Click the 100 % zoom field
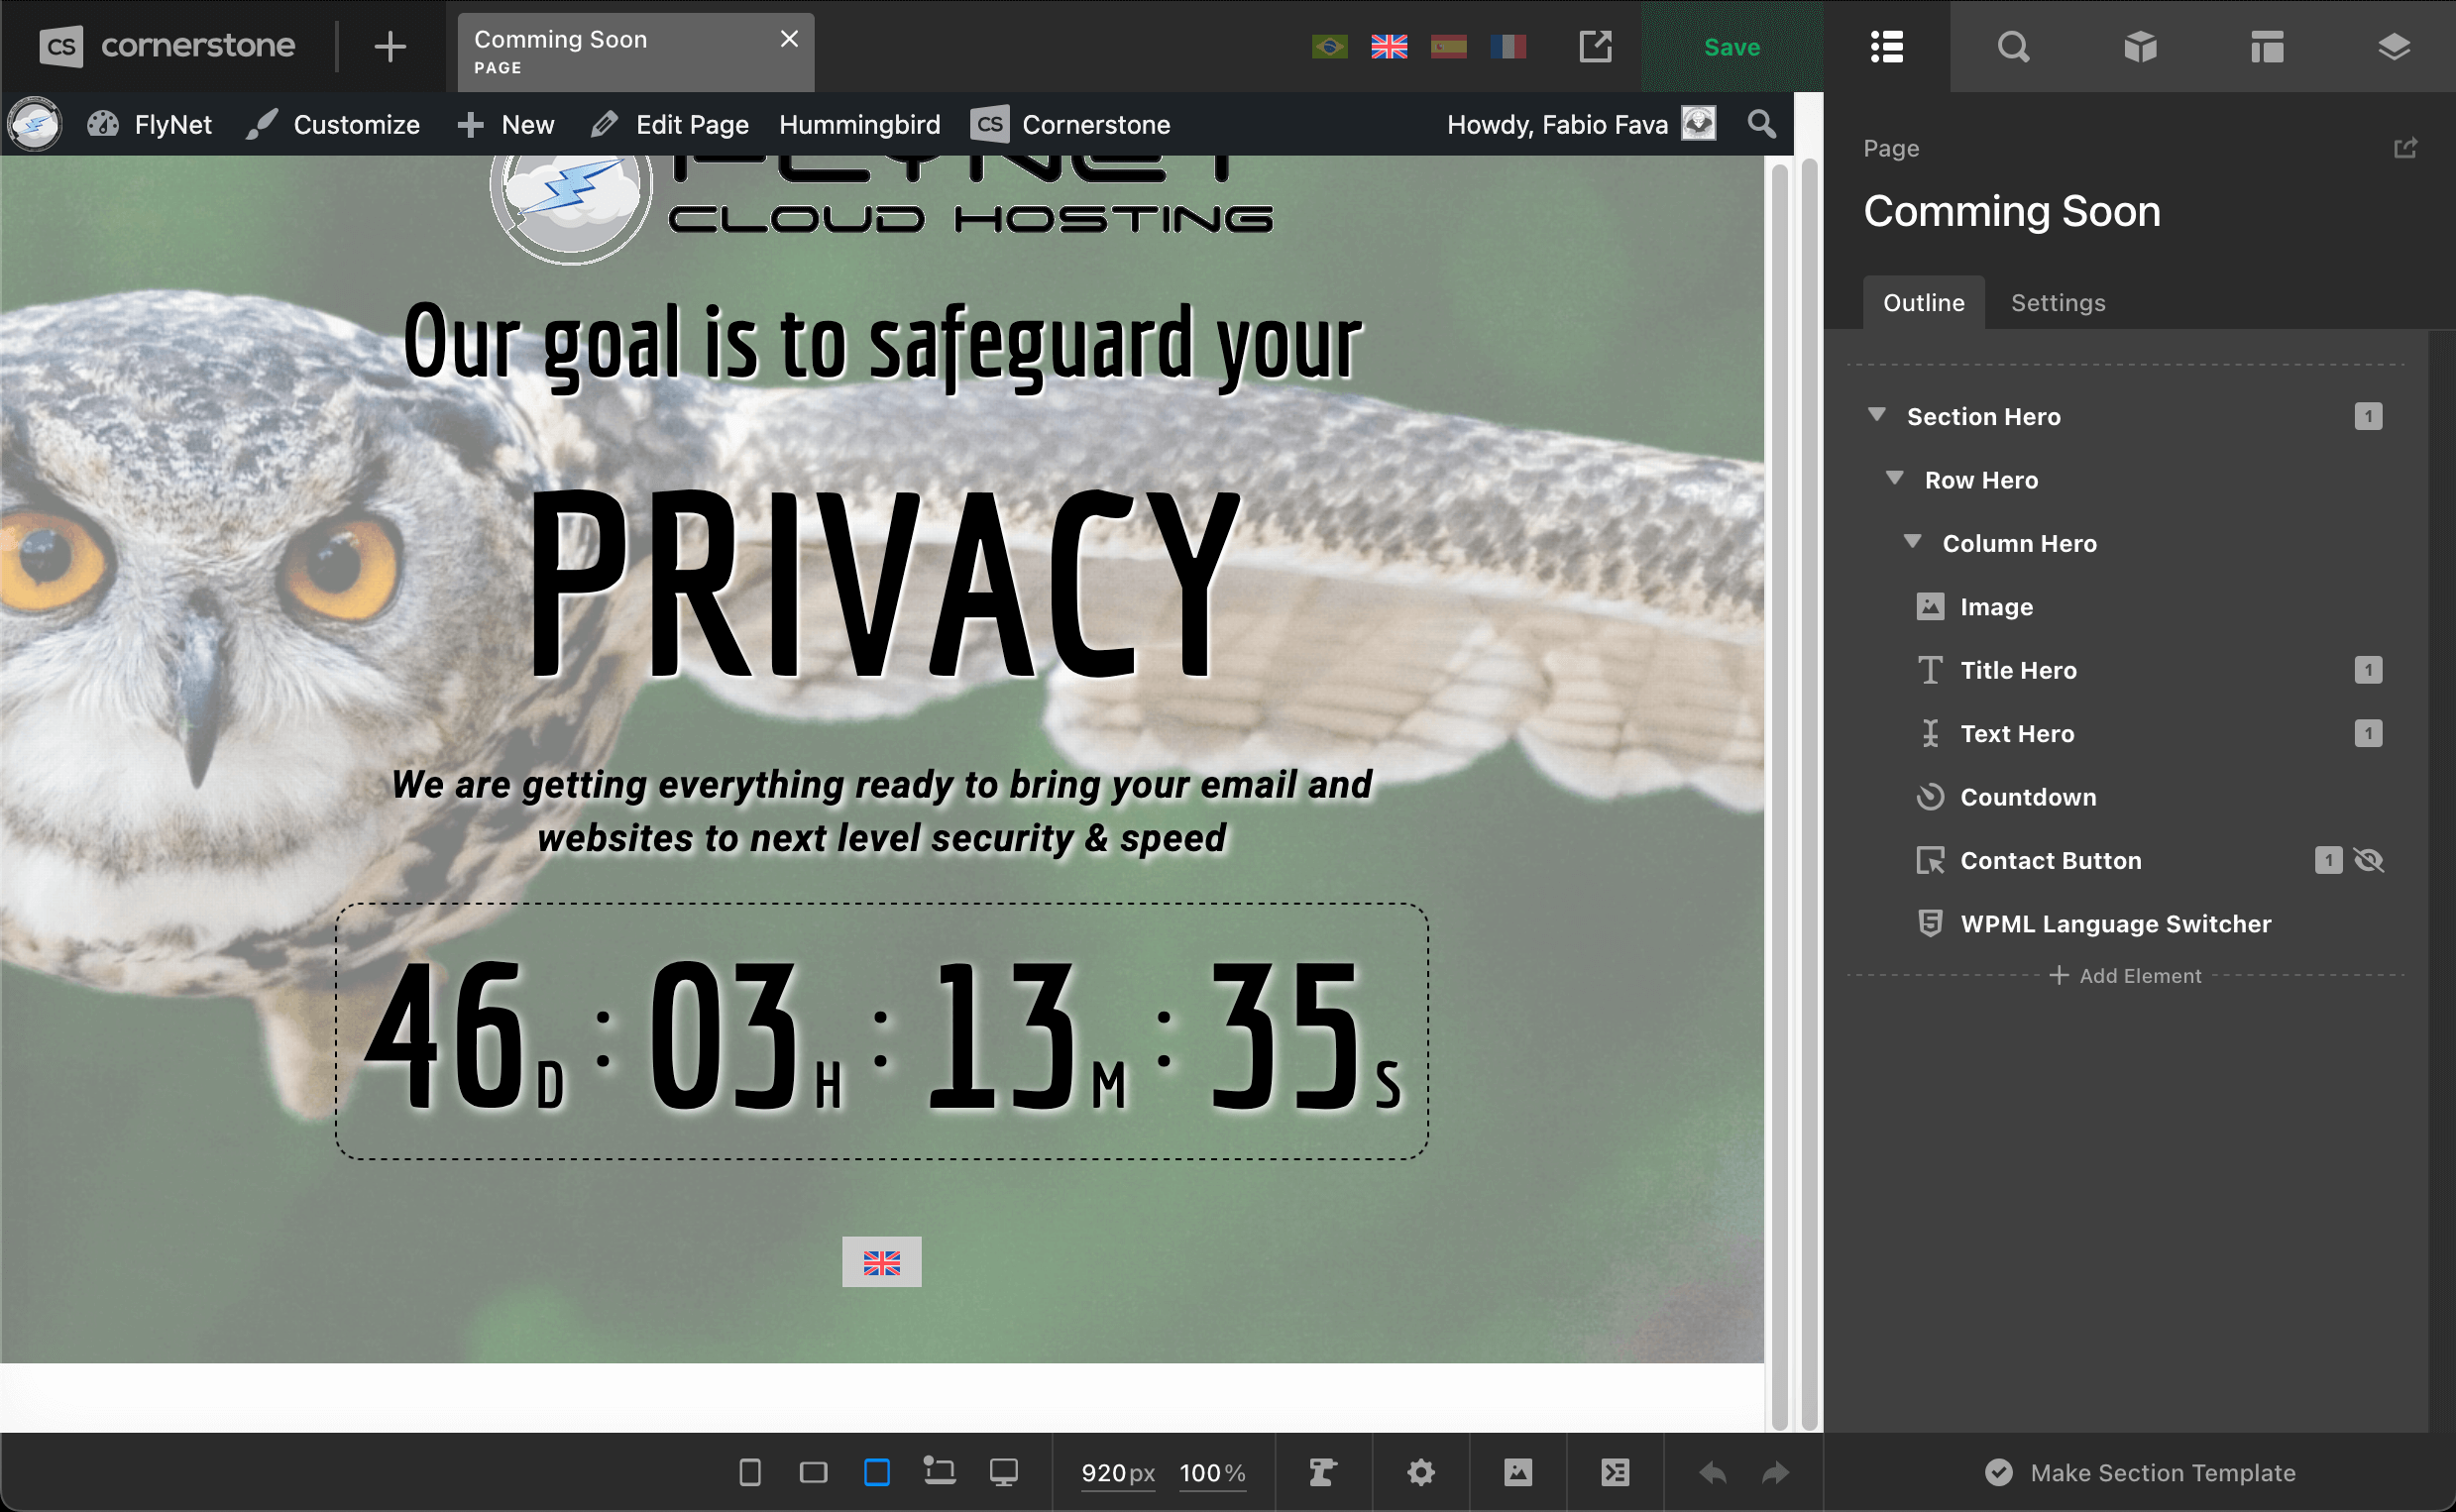The image size is (2456, 1512). tap(1211, 1472)
